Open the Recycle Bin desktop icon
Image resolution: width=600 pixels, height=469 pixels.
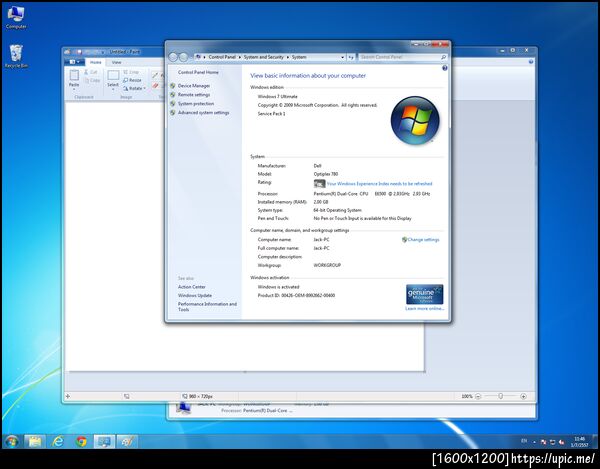tap(16, 56)
